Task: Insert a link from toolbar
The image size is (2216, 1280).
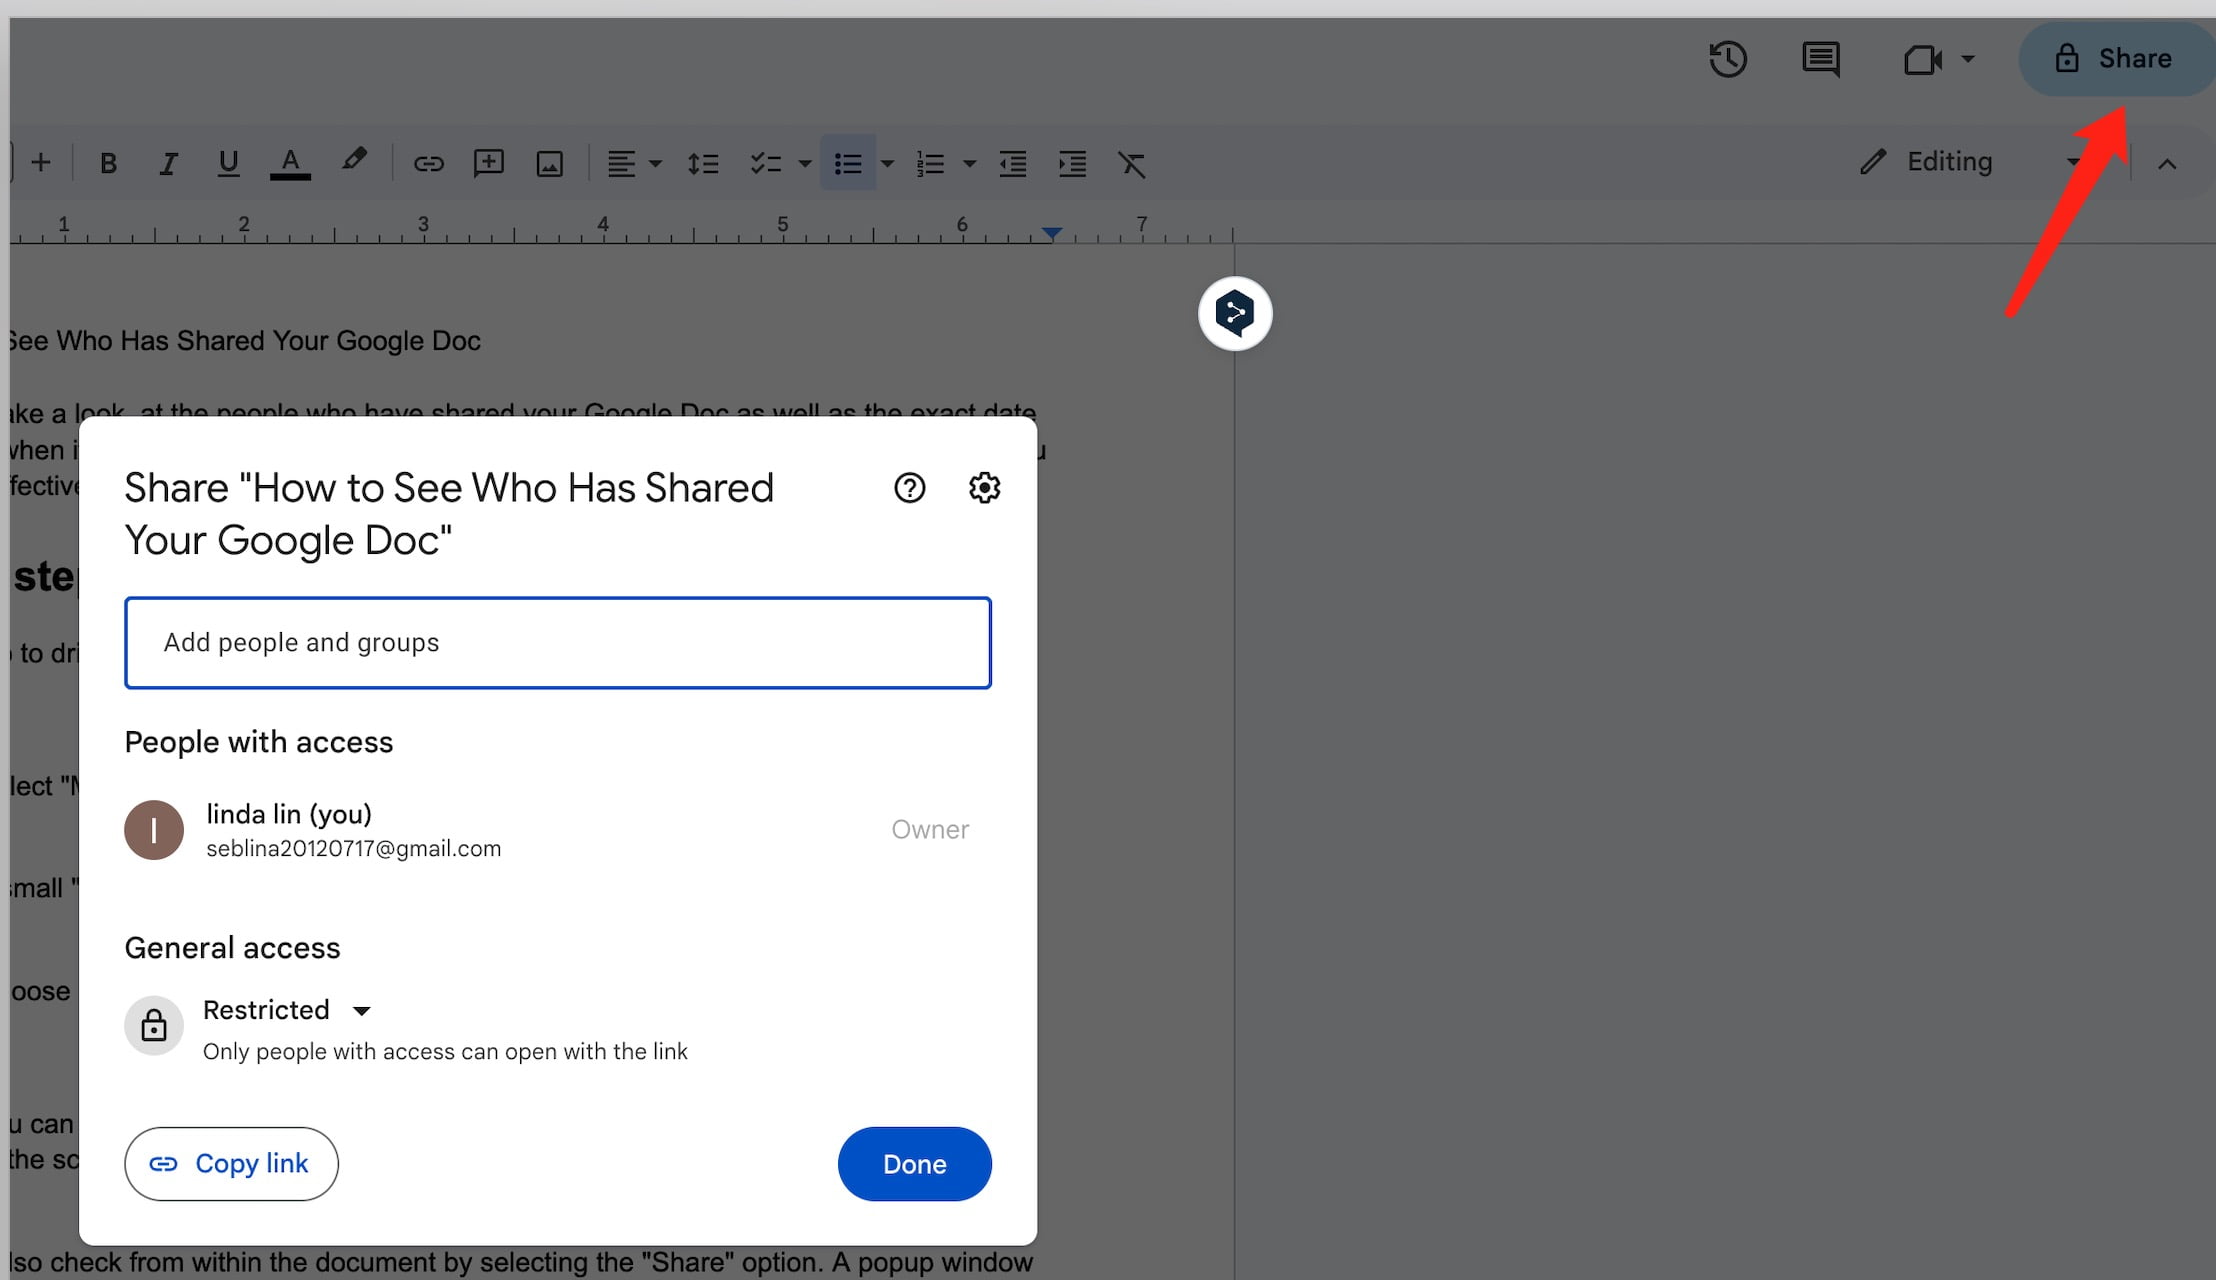Action: [428, 163]
